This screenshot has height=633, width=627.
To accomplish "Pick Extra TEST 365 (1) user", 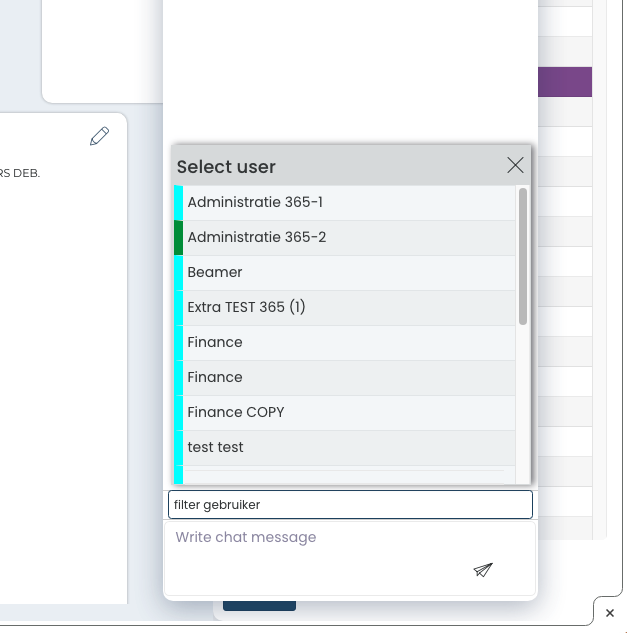I will (344, 308).
